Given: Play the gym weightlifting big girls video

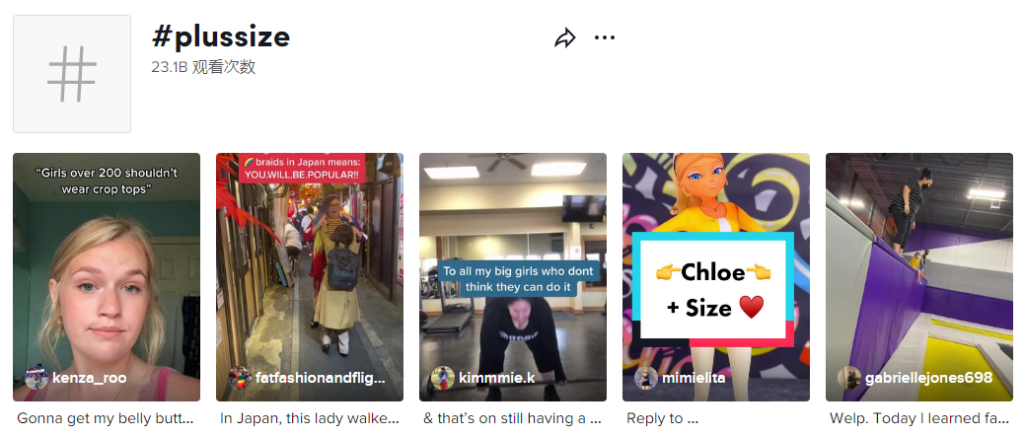Looking at the screenshot, I should [513, 277].
